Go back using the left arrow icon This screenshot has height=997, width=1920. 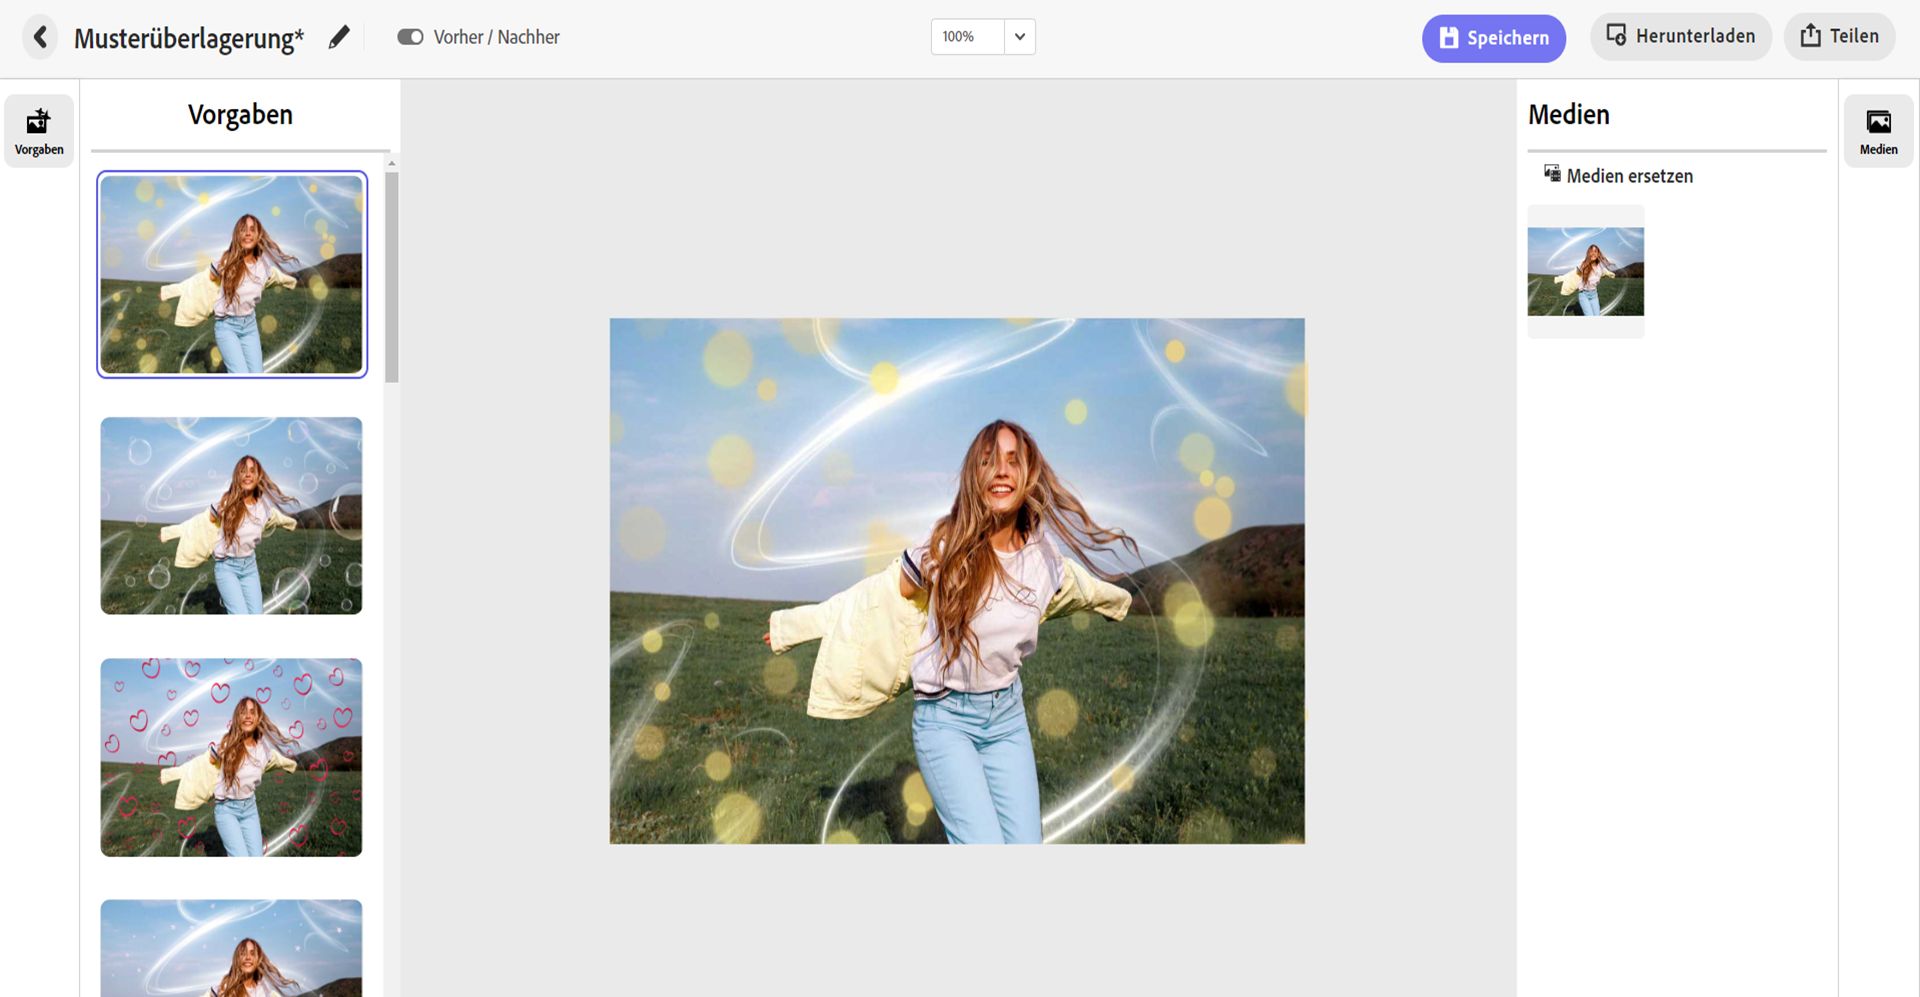point(40,37)
